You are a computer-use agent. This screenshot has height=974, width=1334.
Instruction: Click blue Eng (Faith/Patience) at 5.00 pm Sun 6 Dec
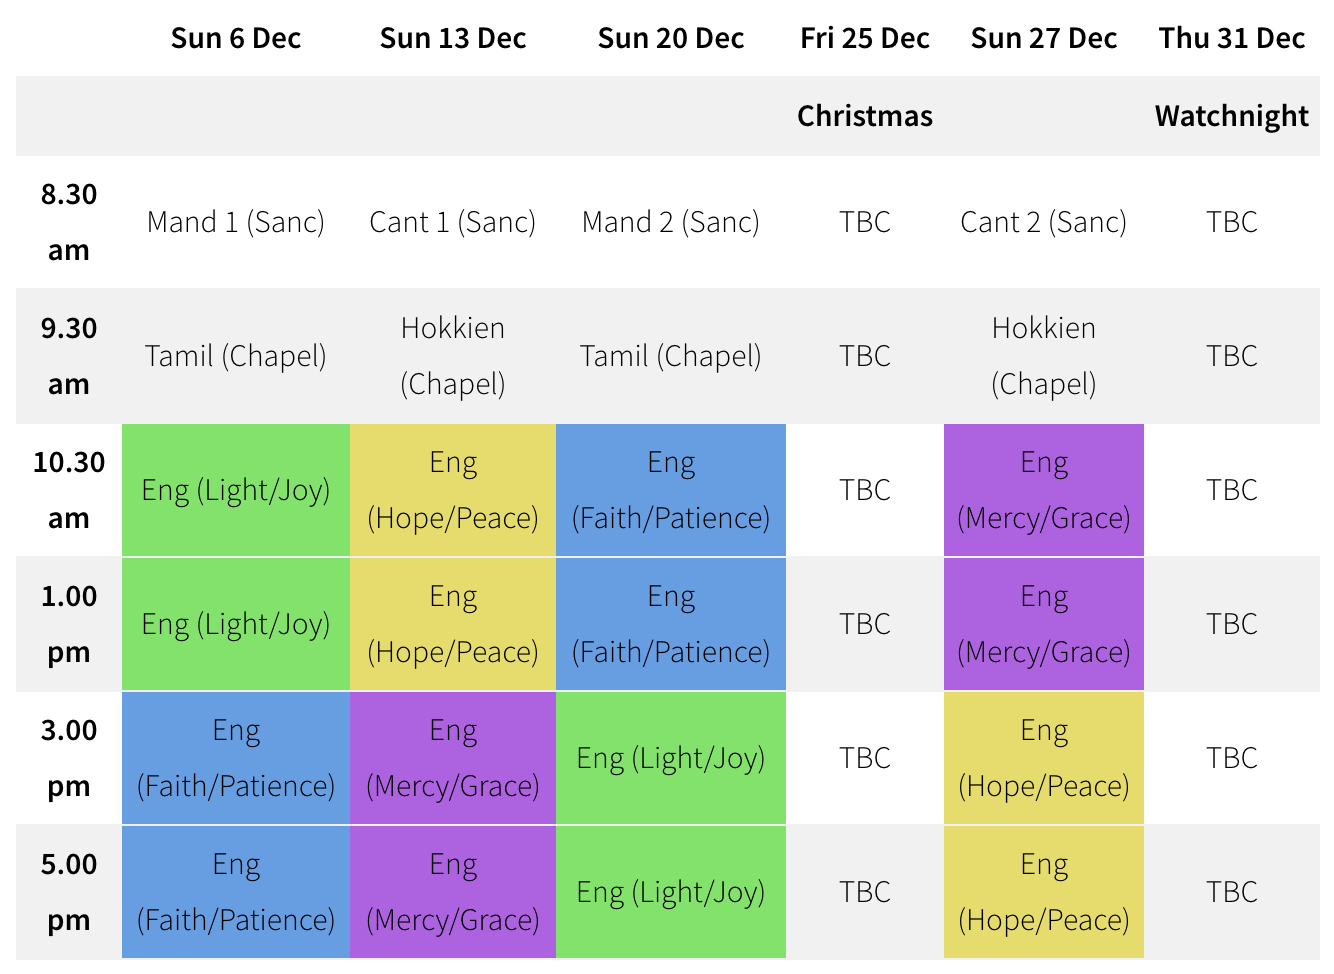click(x=236, y=892)
